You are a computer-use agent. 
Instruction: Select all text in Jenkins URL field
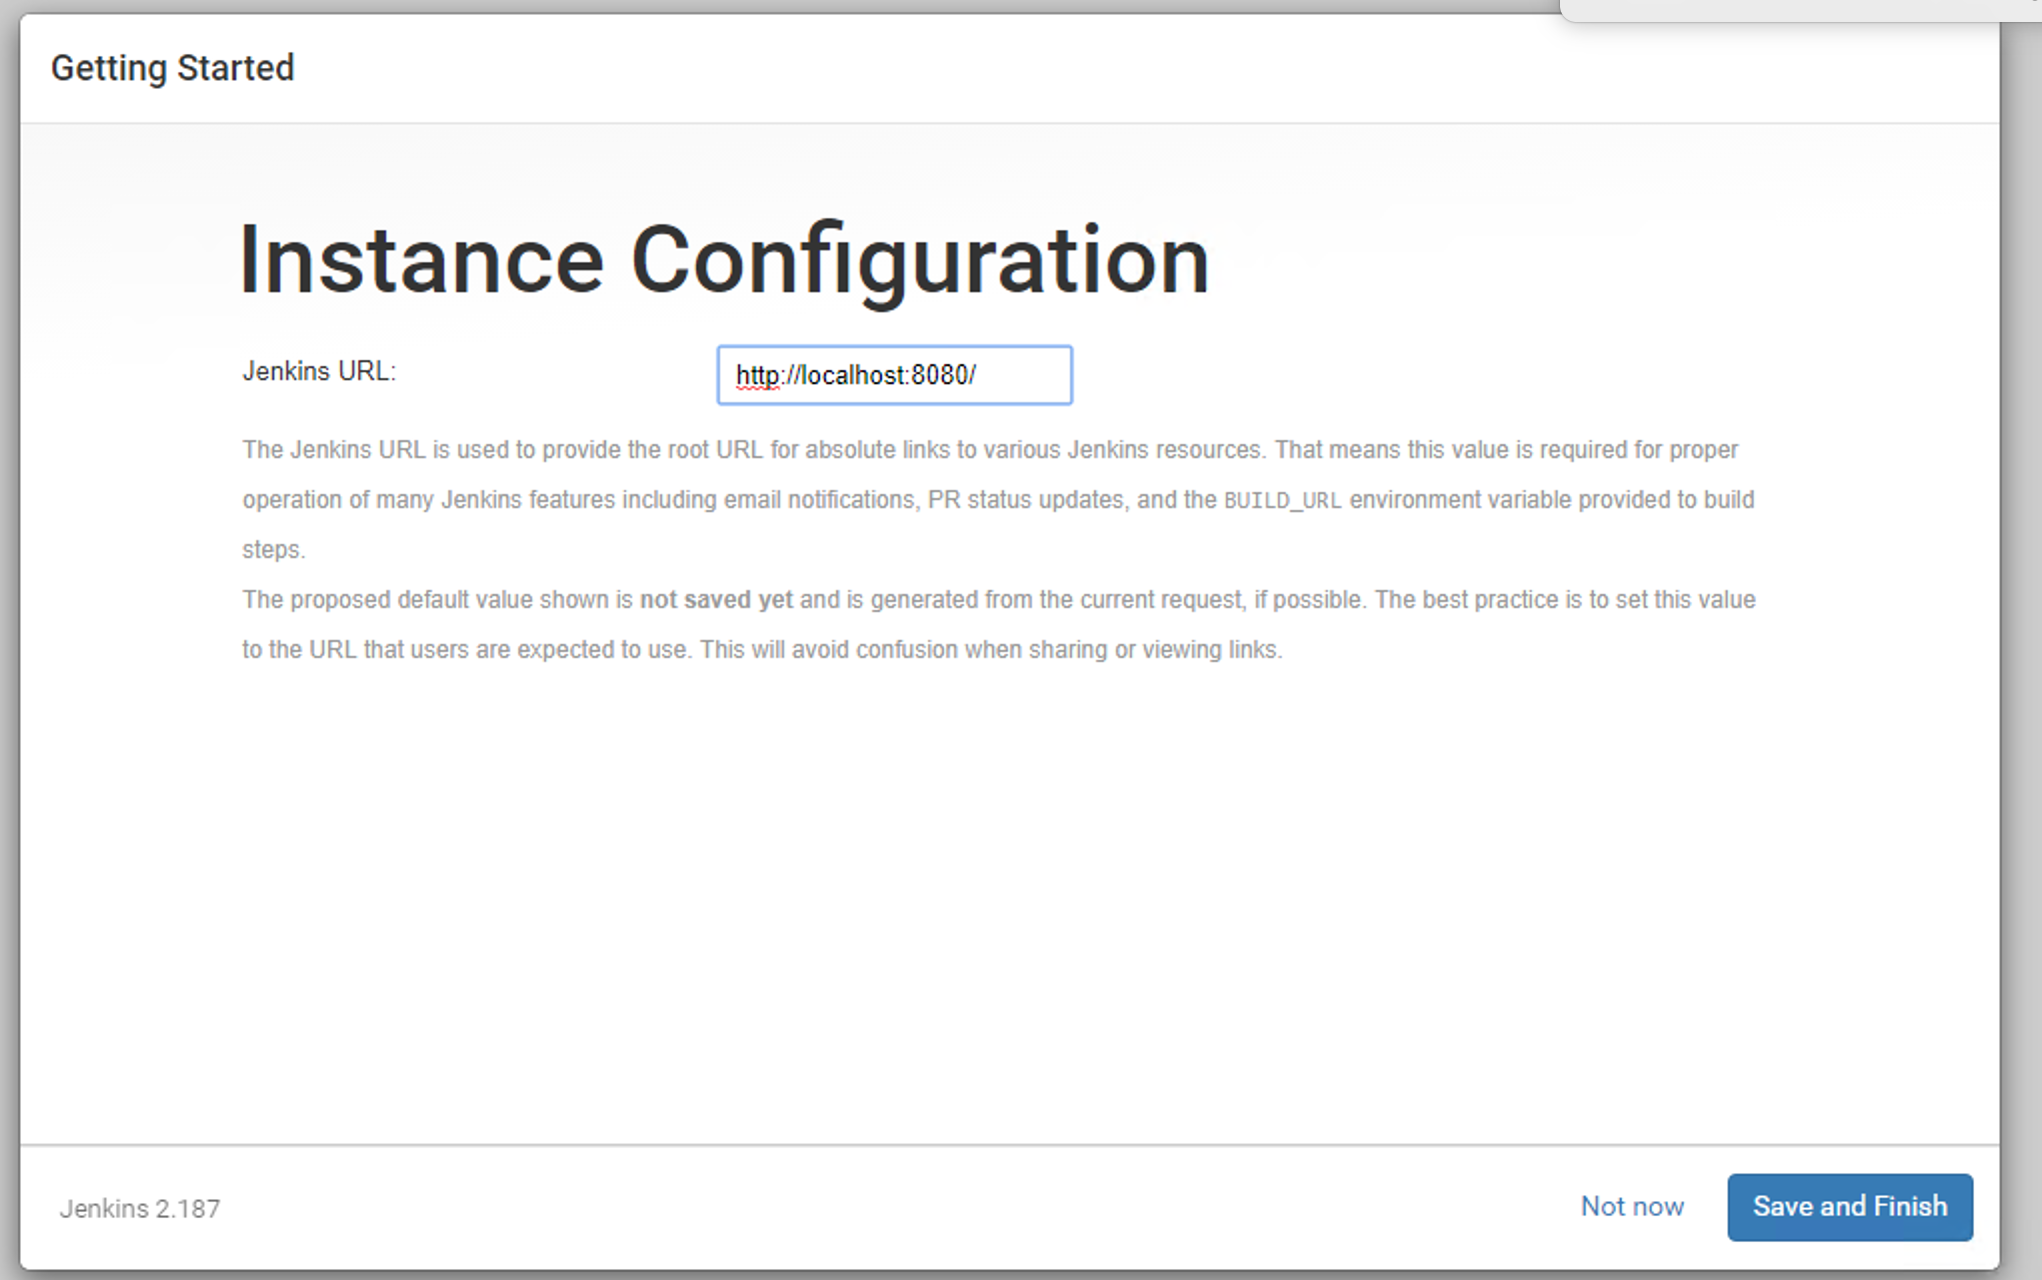tap(895, 375)
